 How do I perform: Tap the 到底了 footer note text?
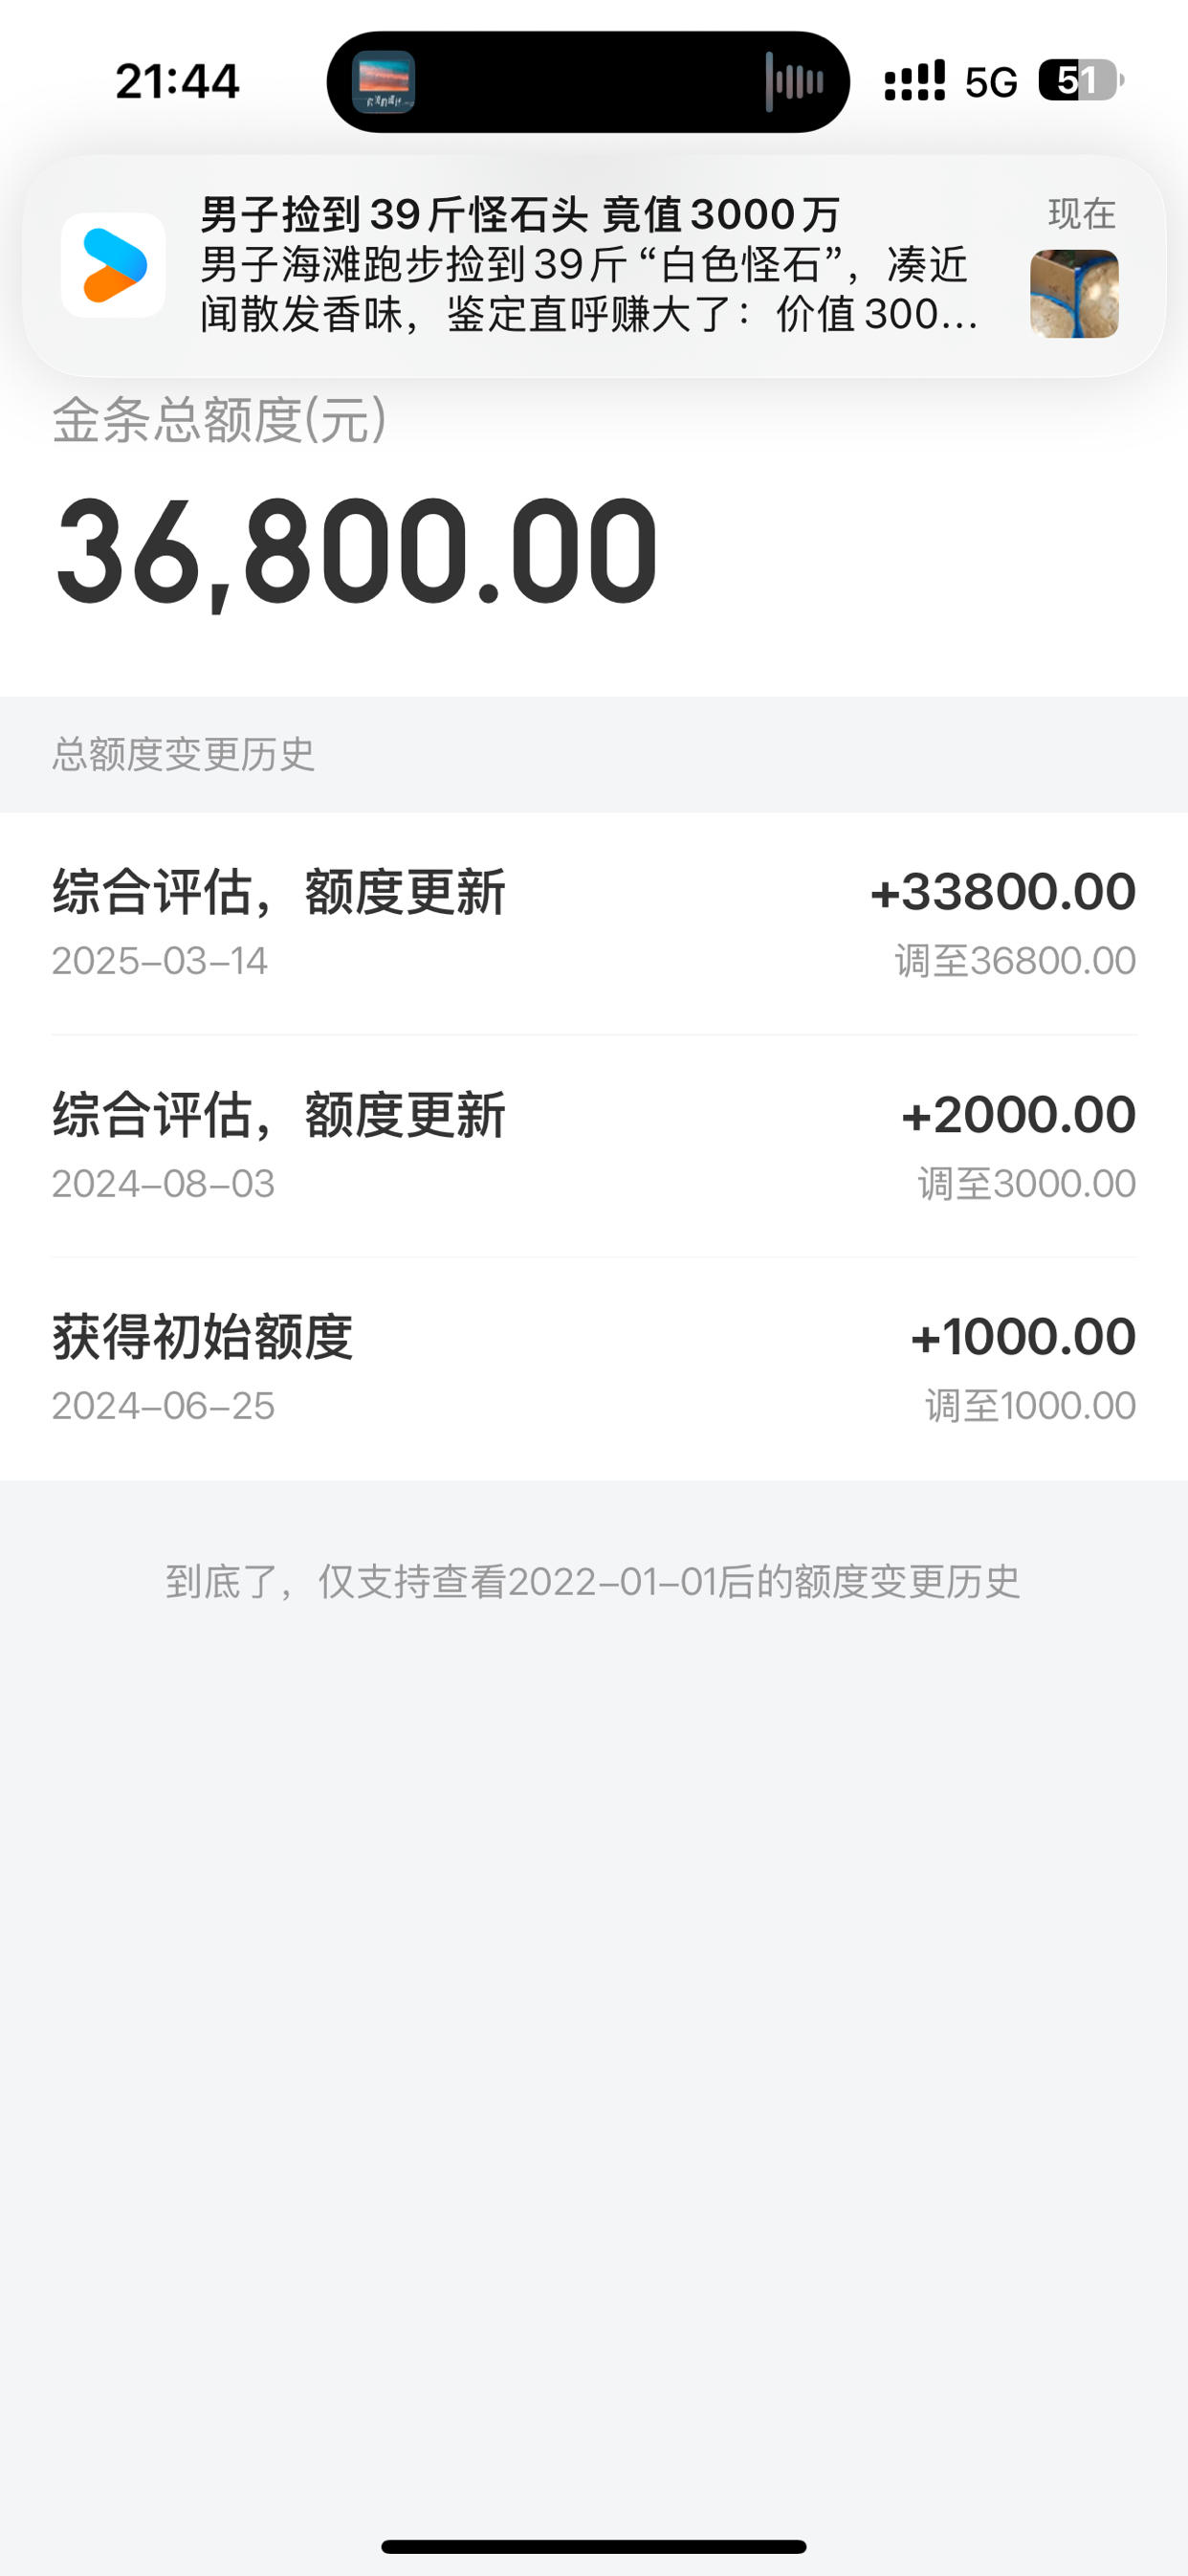593,1582
